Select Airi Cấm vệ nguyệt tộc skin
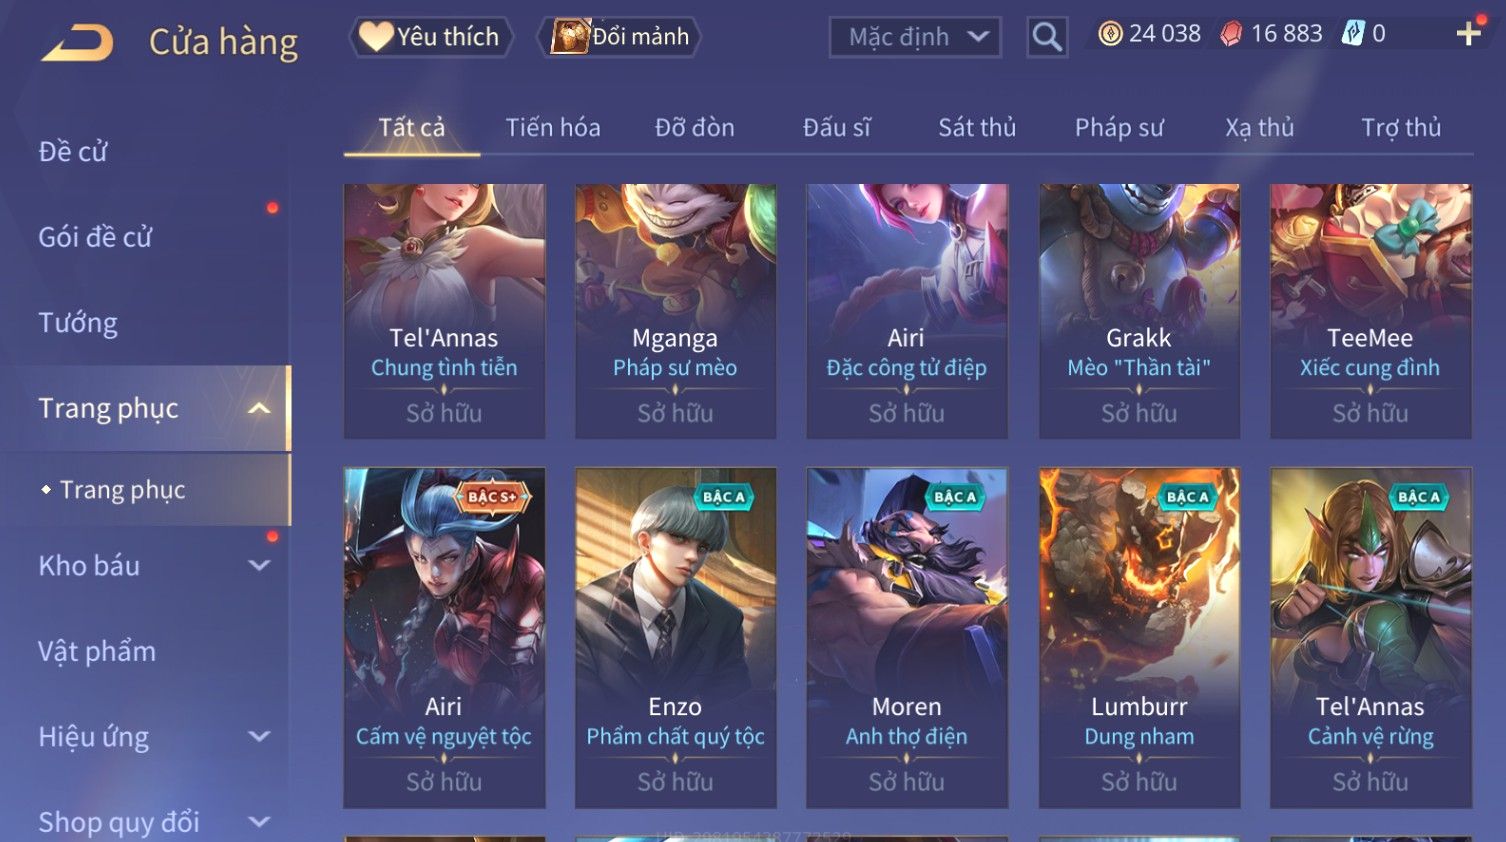The image size is (1506, 842). coord(444,638)
